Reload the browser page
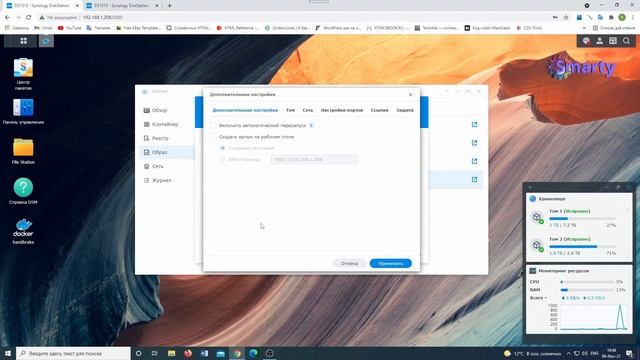This screenshot has height=360, width=640. point(29,17)
